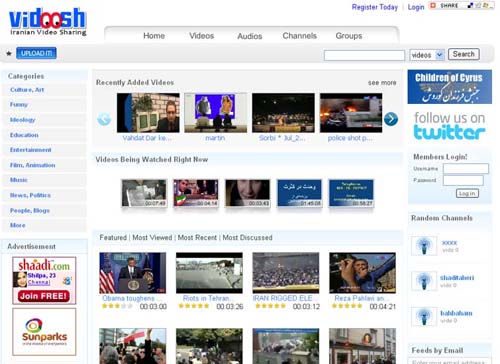
Task: Switch to Most Viewed videos
Action: (x=152, y=238)
